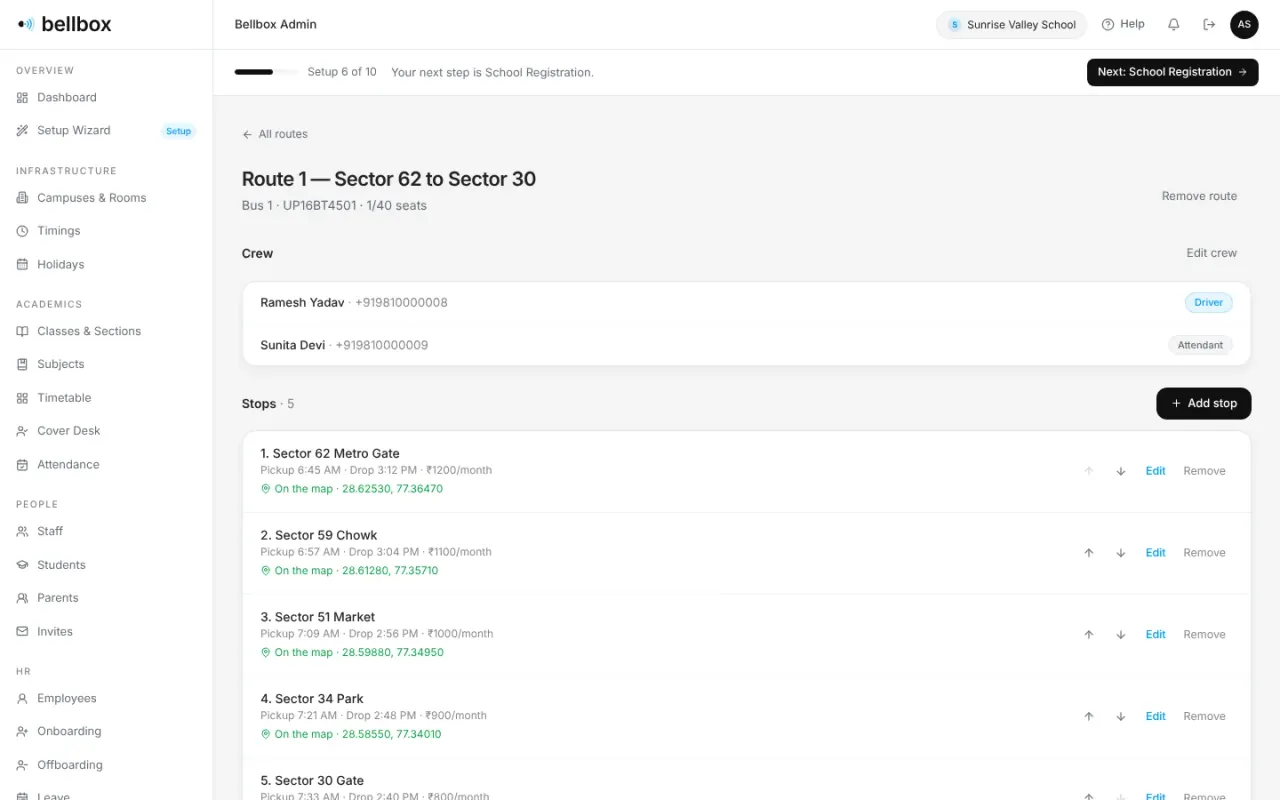Move Sector 59 Chowk stop up
This screenshot has width=1280, height=800.
click(x=1089, y=553)
